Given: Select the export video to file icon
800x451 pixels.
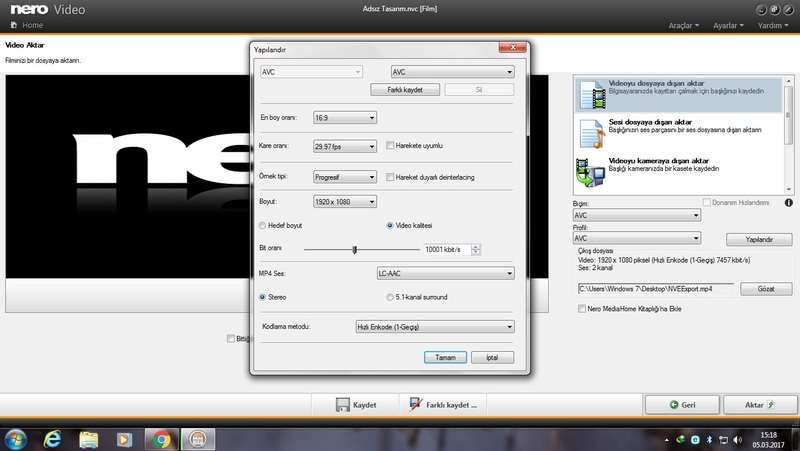Looking at the screenshot, I should click(592, 95).
